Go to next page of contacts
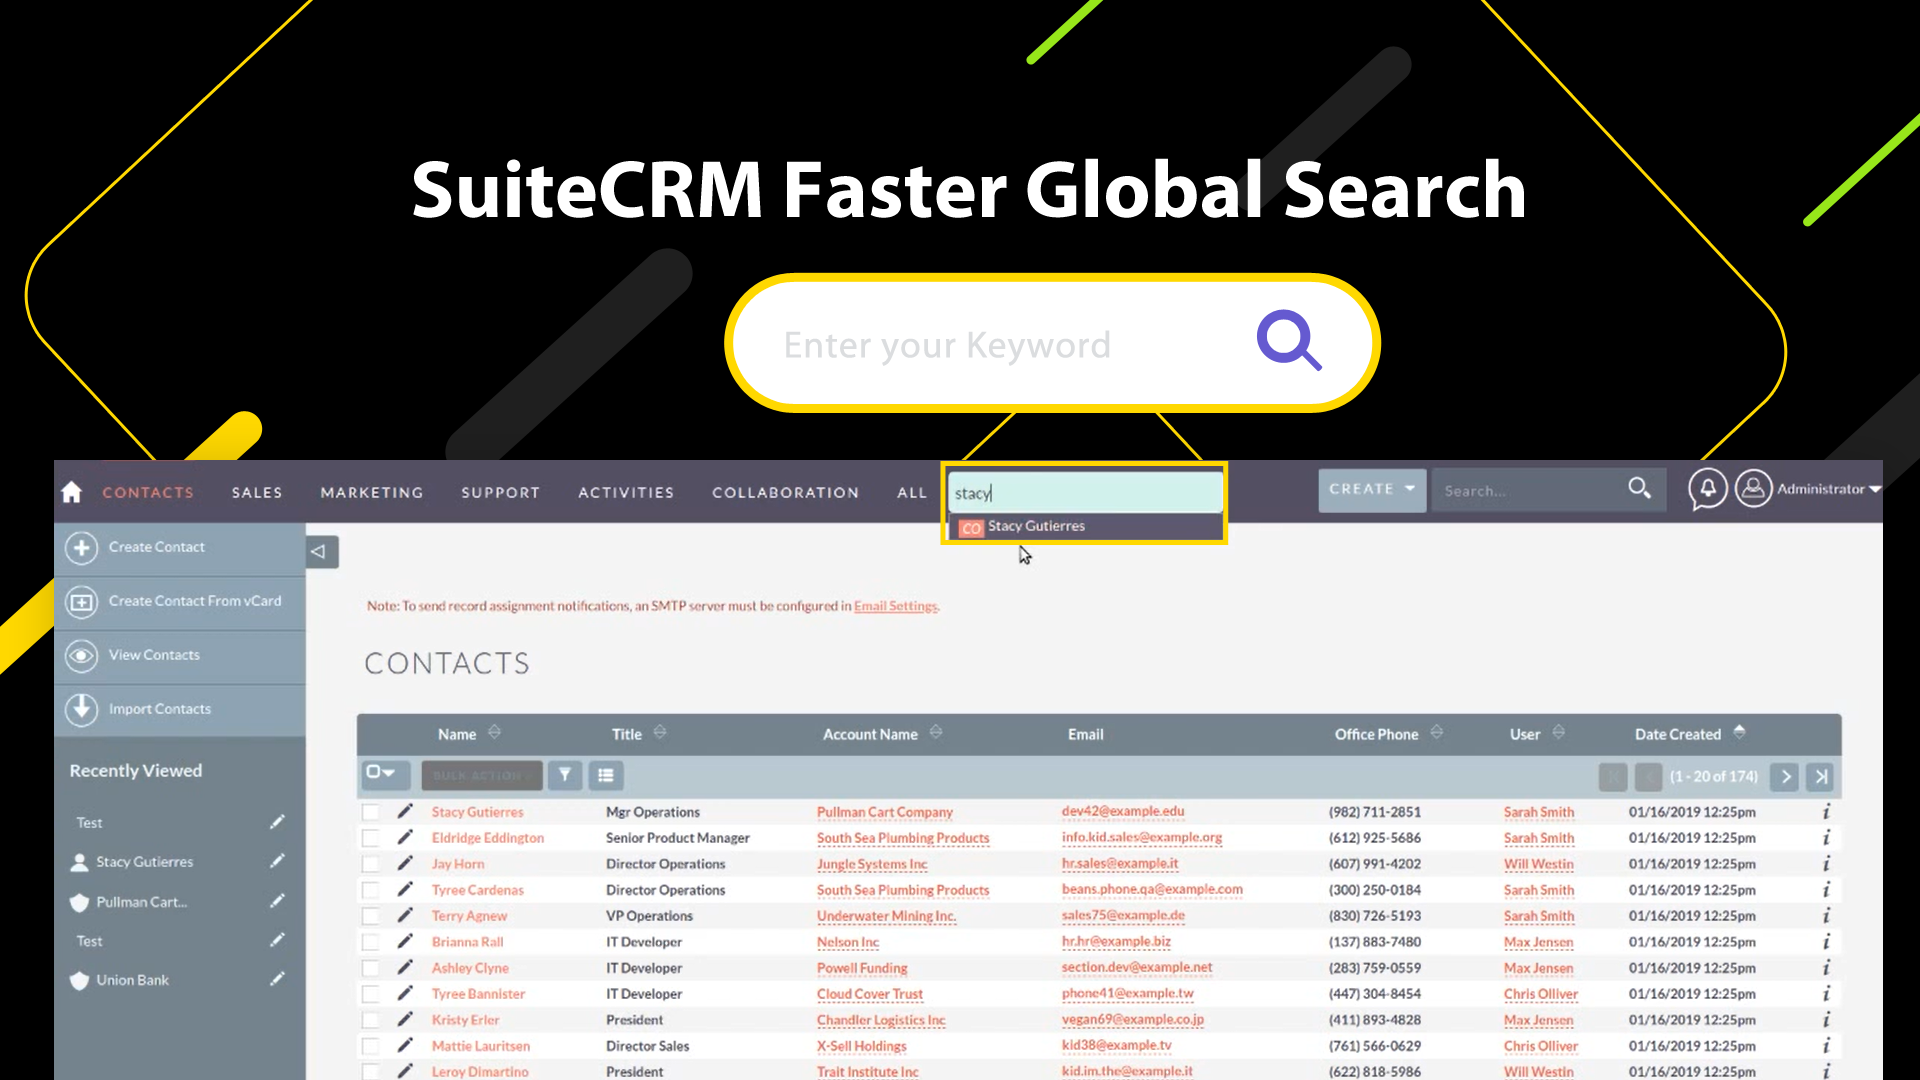The width and height of the screenshot is (1920, 1080). coord(1785,776)
